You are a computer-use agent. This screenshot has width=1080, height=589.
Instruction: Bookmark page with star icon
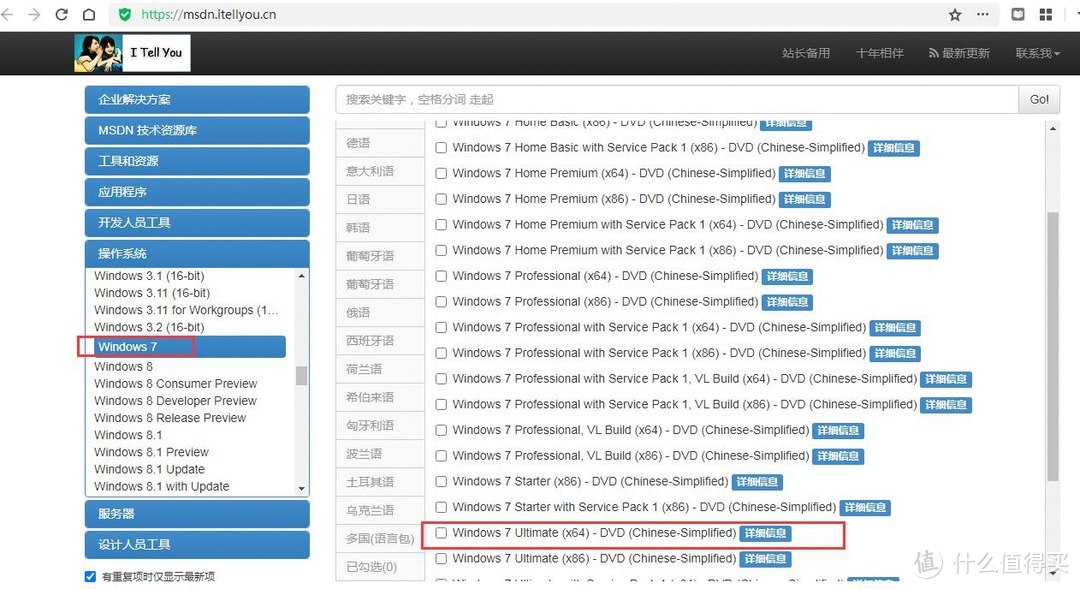(x=955, y=14)
